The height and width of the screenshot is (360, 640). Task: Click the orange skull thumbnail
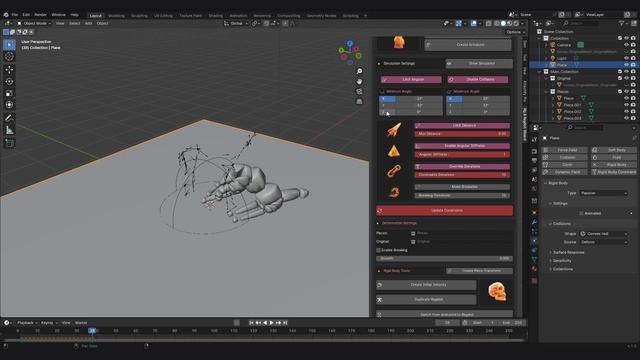point(497,292)
